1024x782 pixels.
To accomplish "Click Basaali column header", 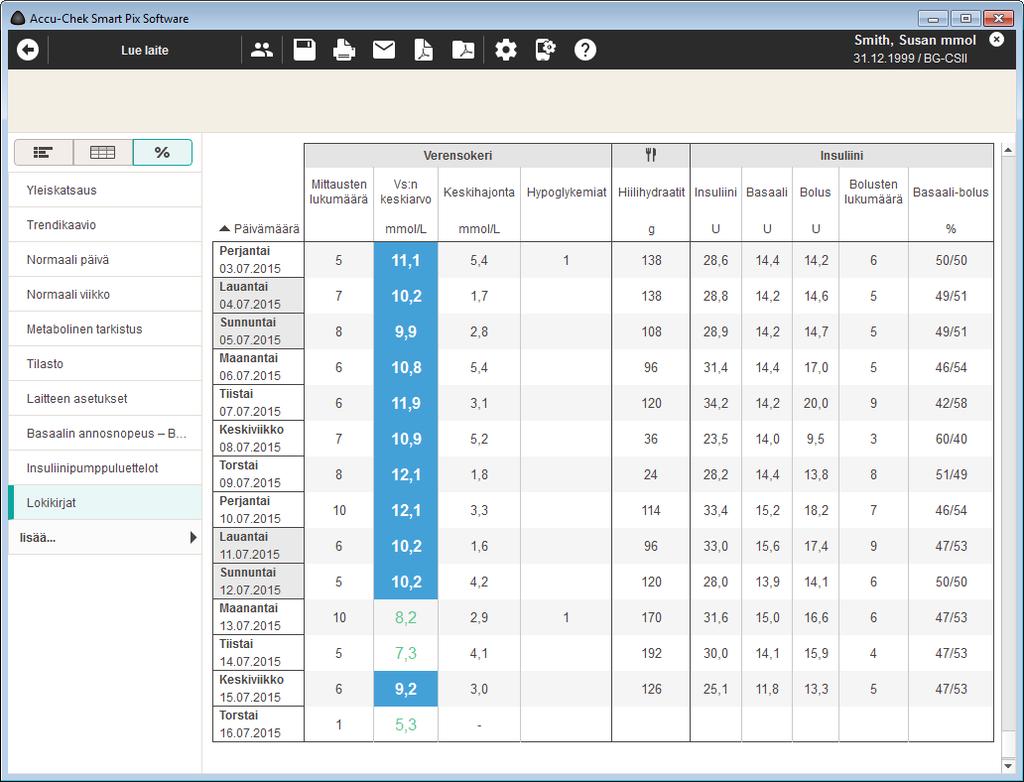I will (x=767, y=192).
